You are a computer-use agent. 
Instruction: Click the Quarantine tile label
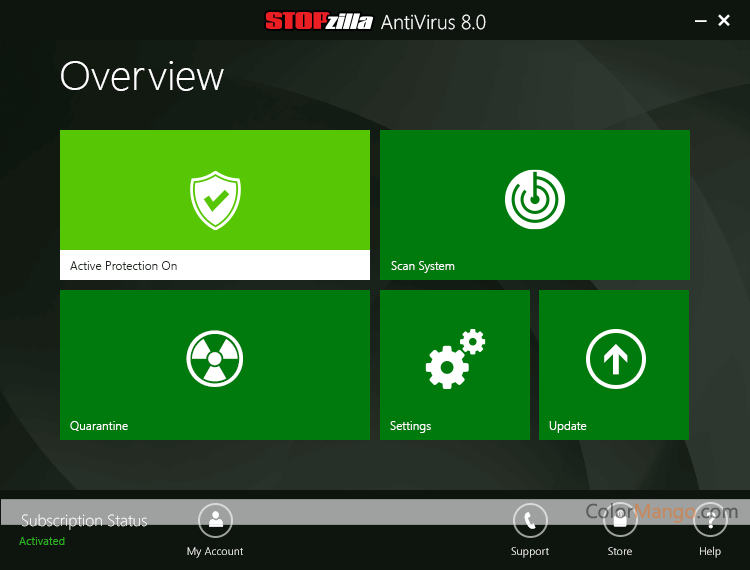[x=99, y=426]
